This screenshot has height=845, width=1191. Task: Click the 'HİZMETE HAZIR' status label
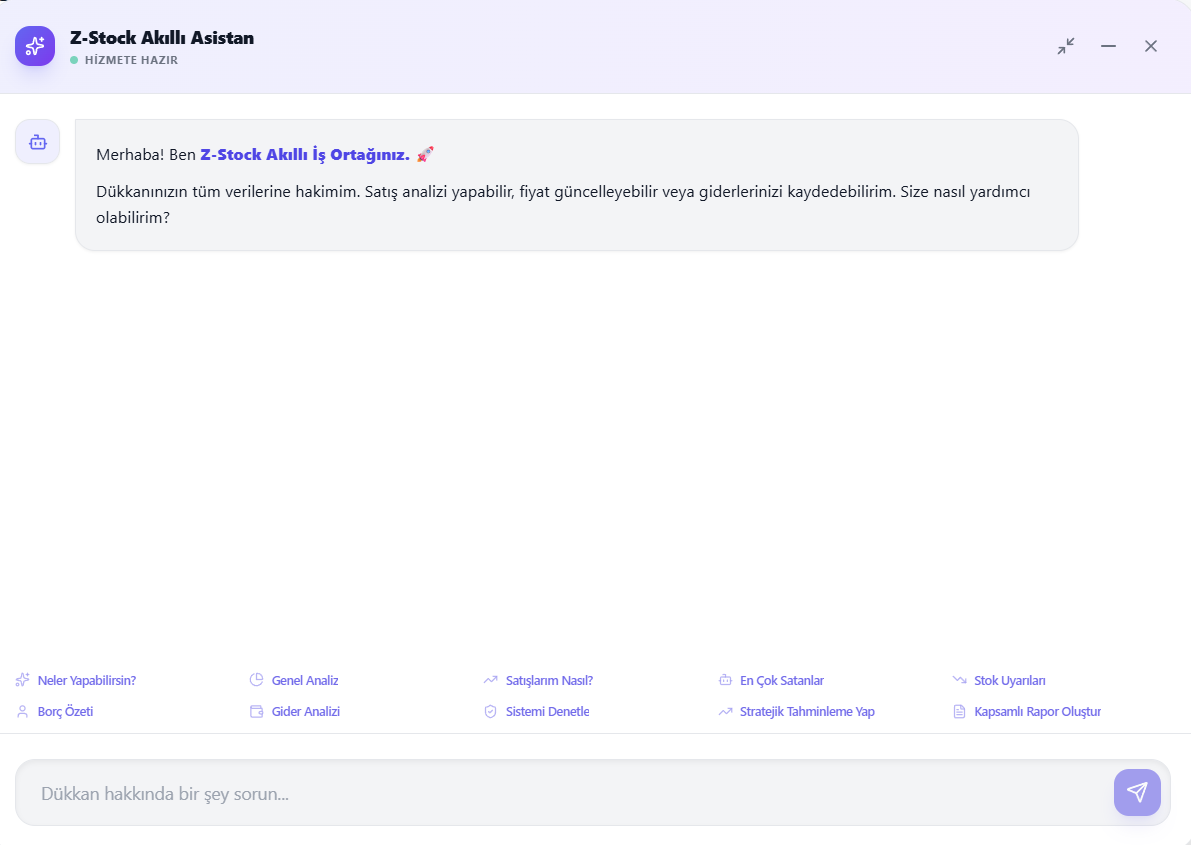click(131, 60)
